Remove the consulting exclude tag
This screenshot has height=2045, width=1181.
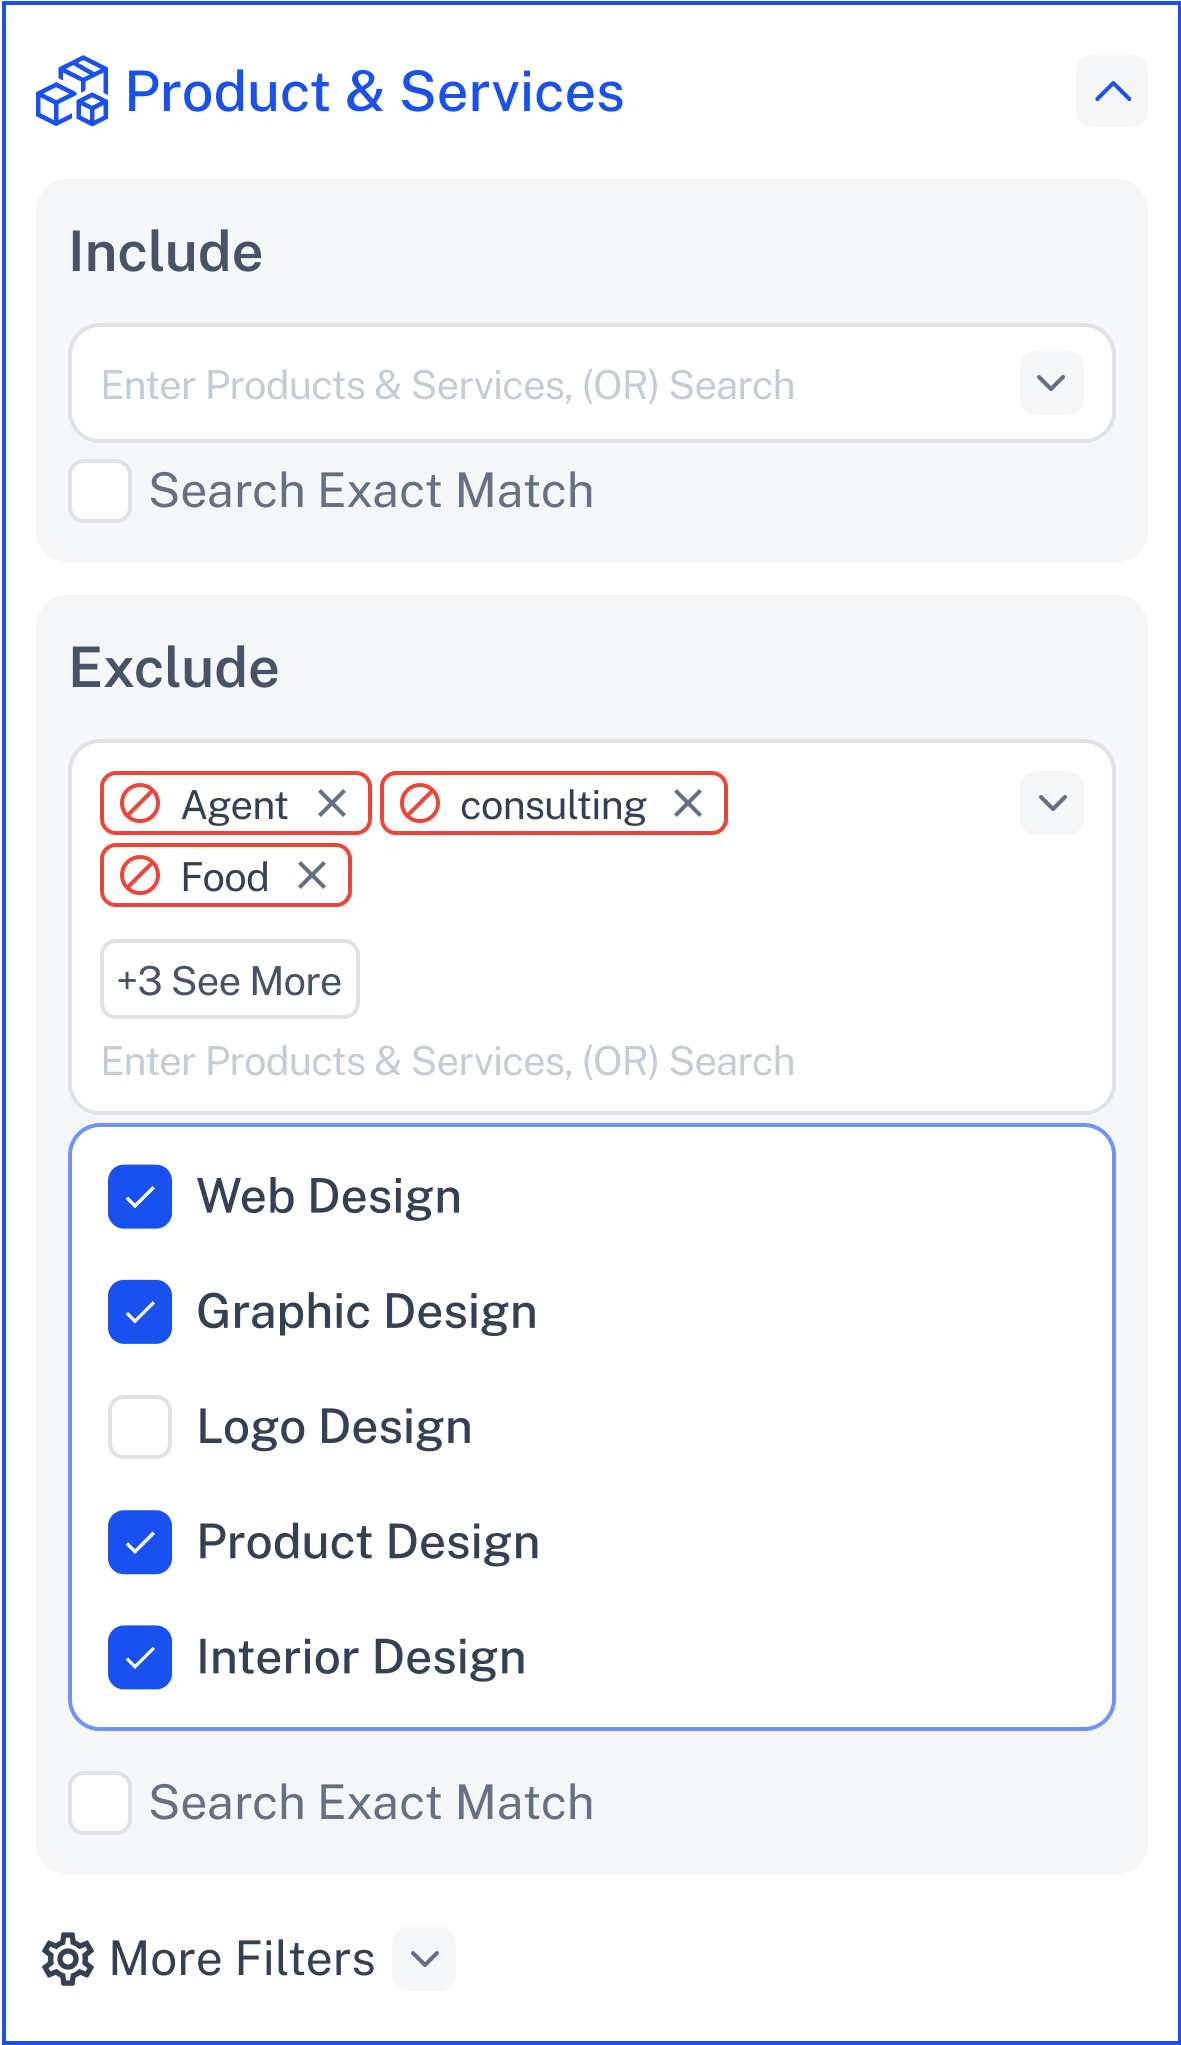pos(688,803)
